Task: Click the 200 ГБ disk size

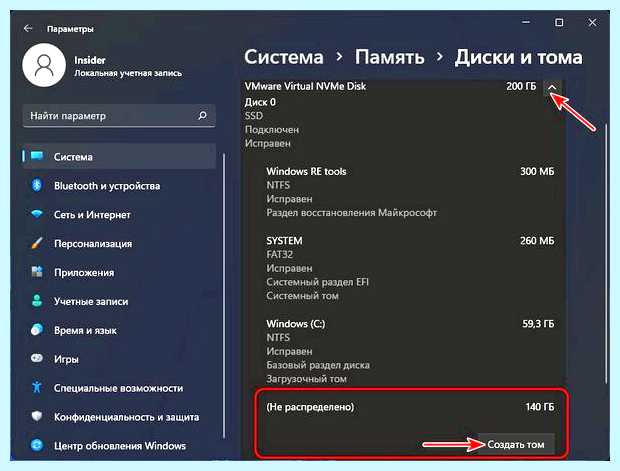Action: [x=521, y=86]
